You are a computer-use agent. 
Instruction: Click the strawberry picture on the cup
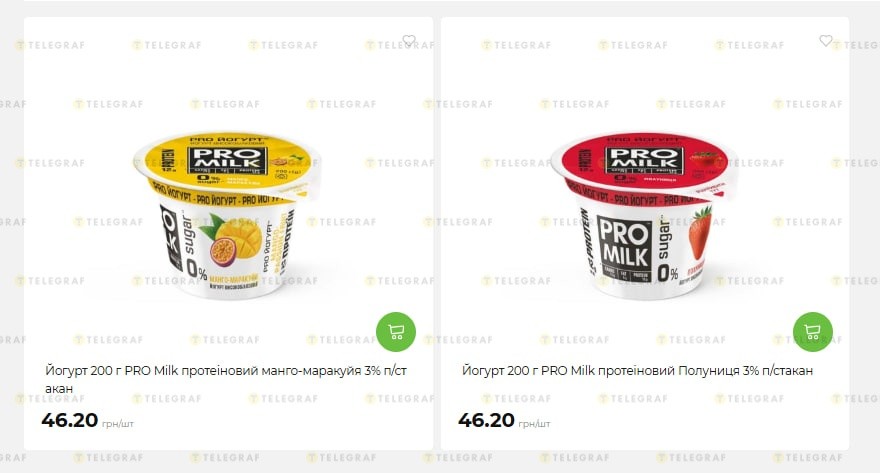pos(700,232)
